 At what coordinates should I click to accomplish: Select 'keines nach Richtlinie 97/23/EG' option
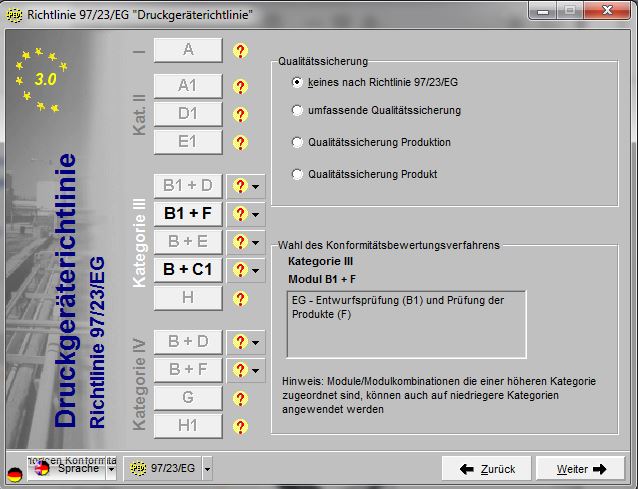click(x=375, y=82)
